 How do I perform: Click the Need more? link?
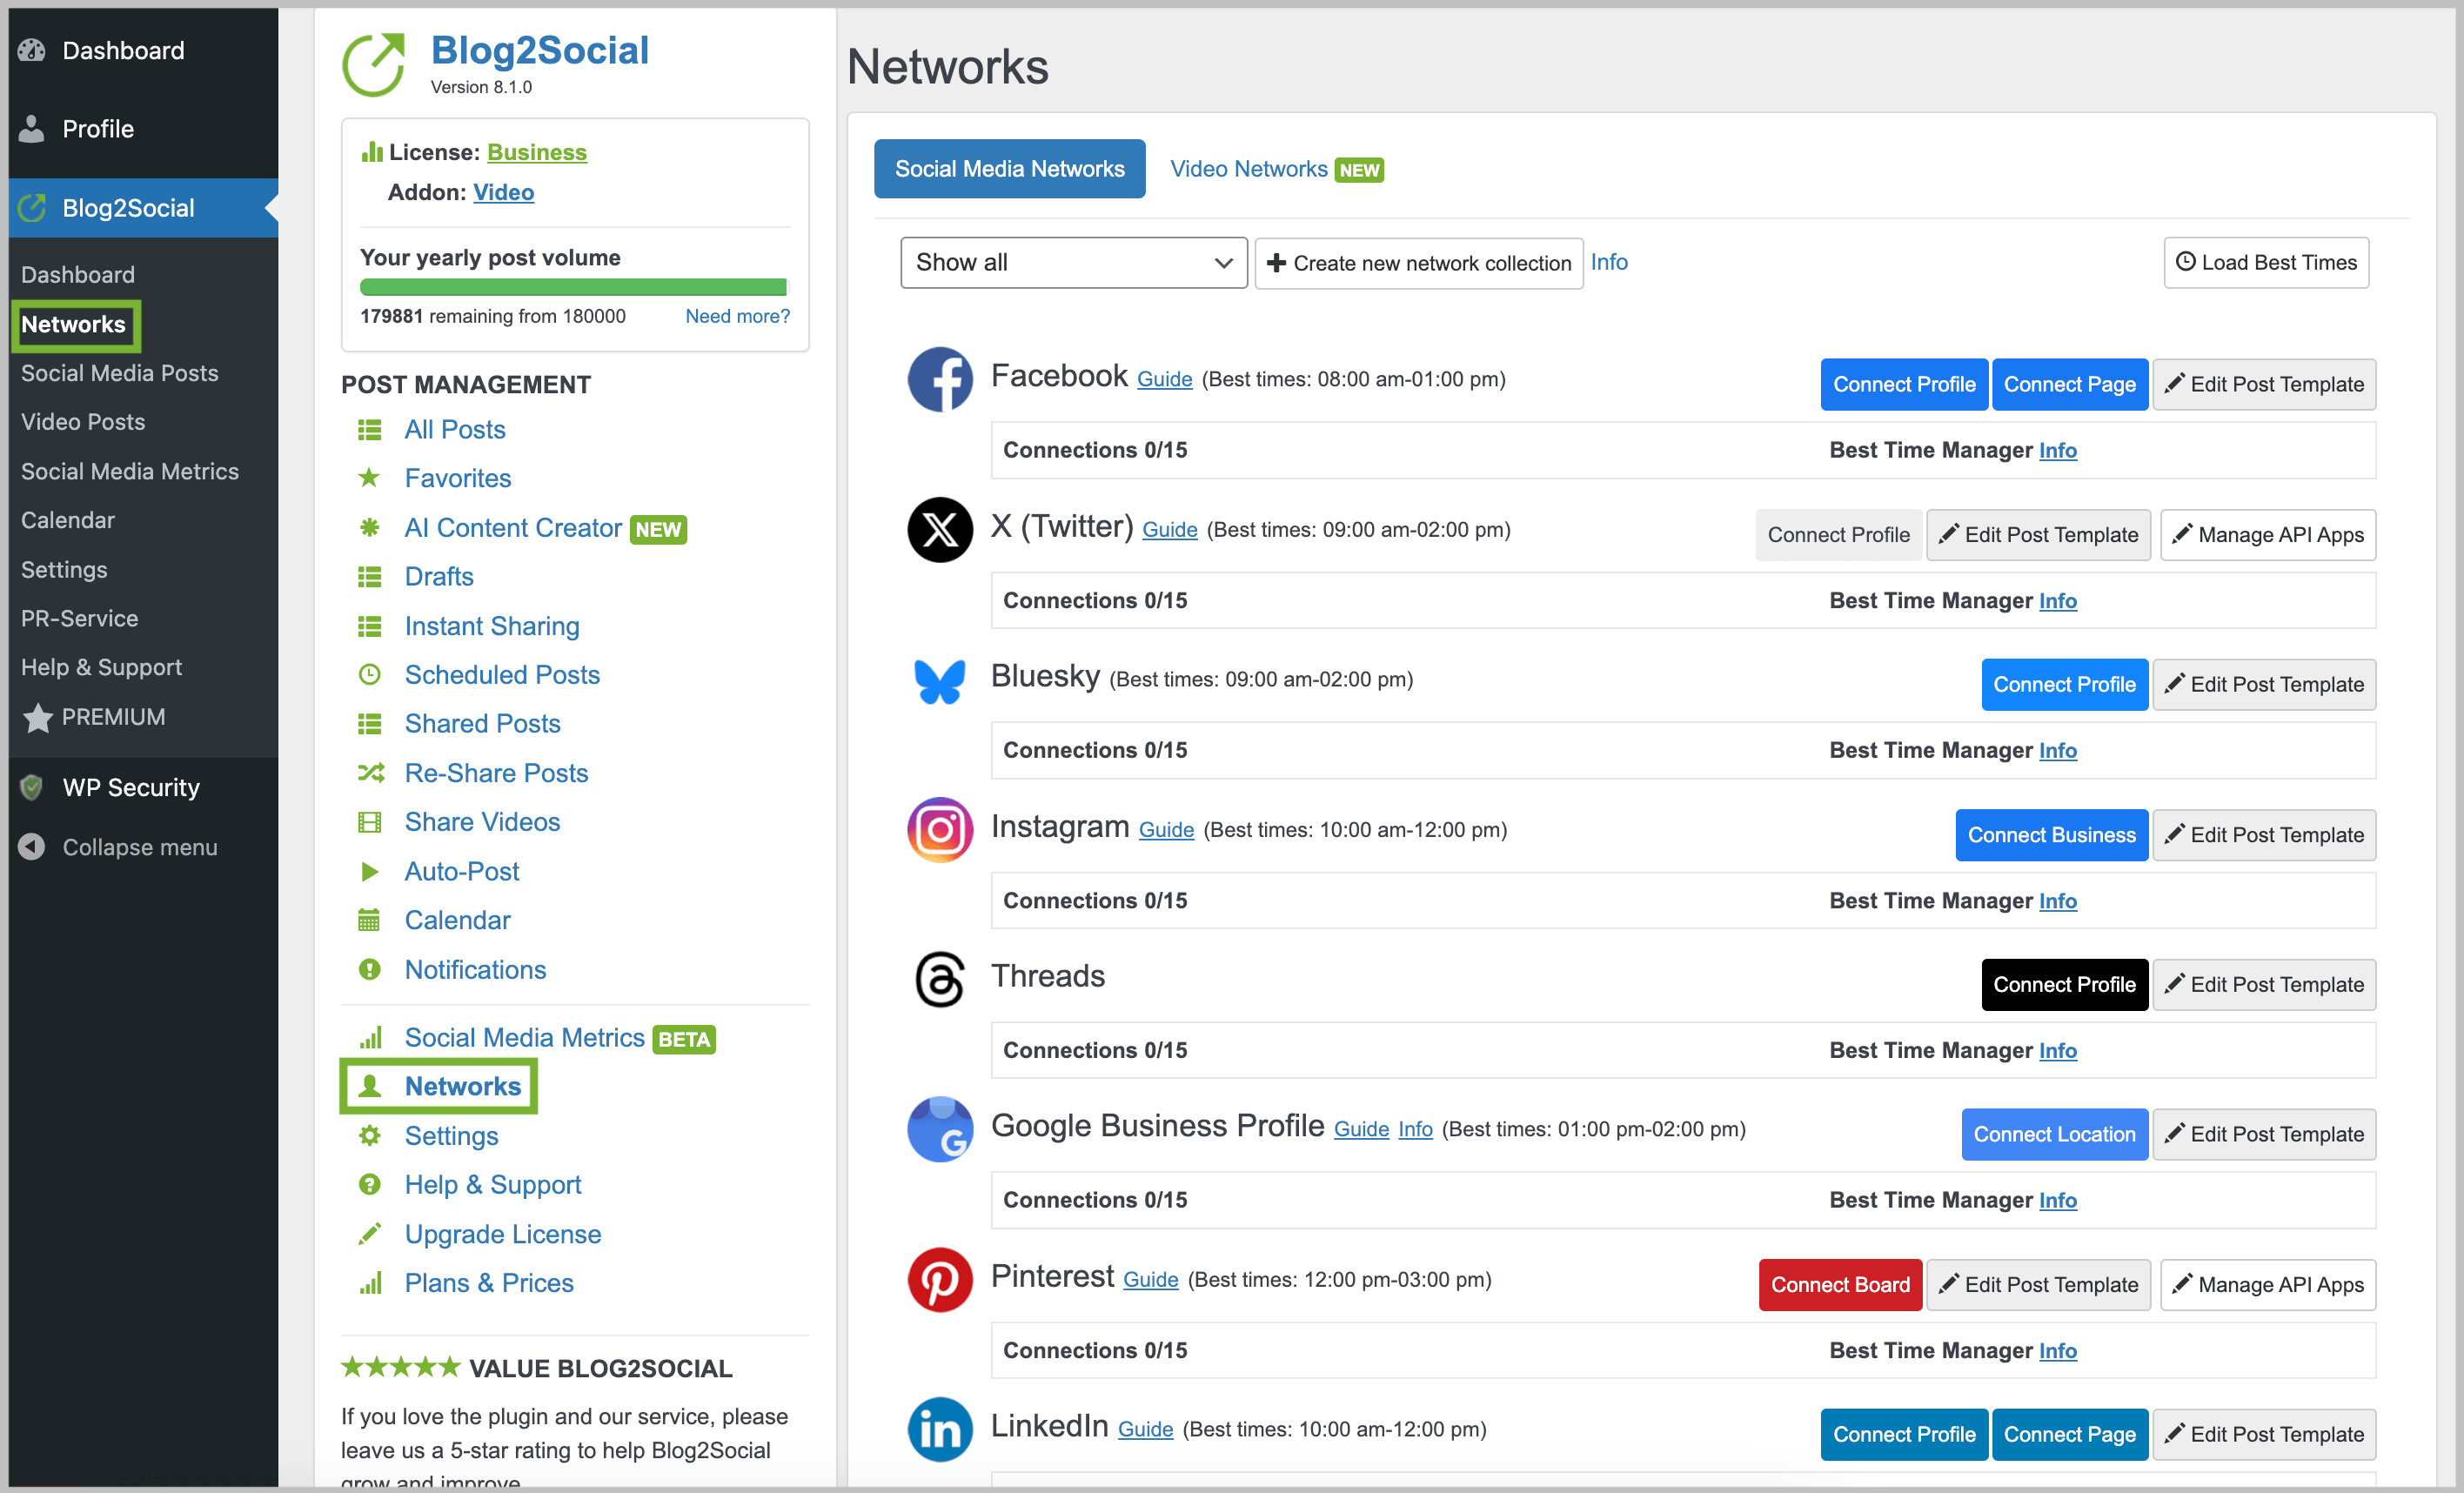[x=737, y=316]
